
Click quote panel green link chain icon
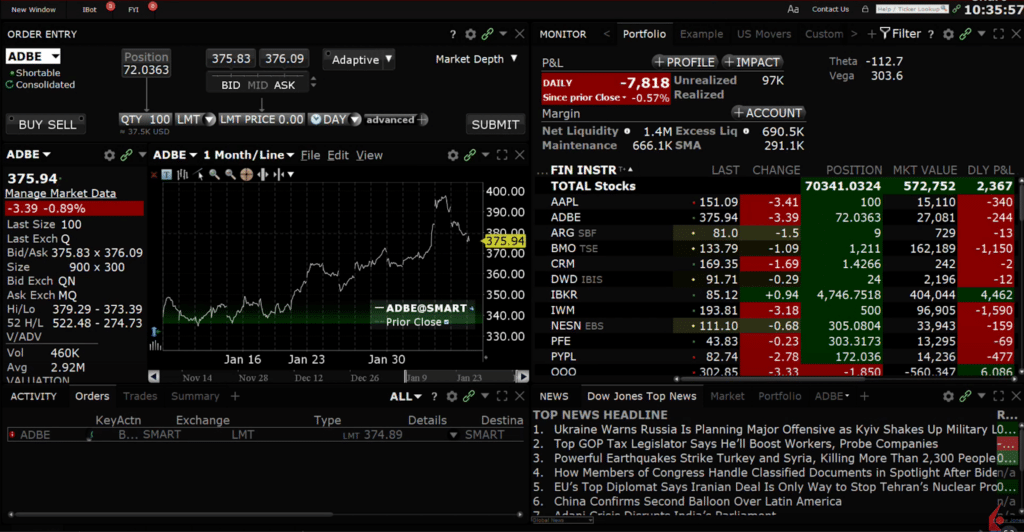click(x=126, y=155)
